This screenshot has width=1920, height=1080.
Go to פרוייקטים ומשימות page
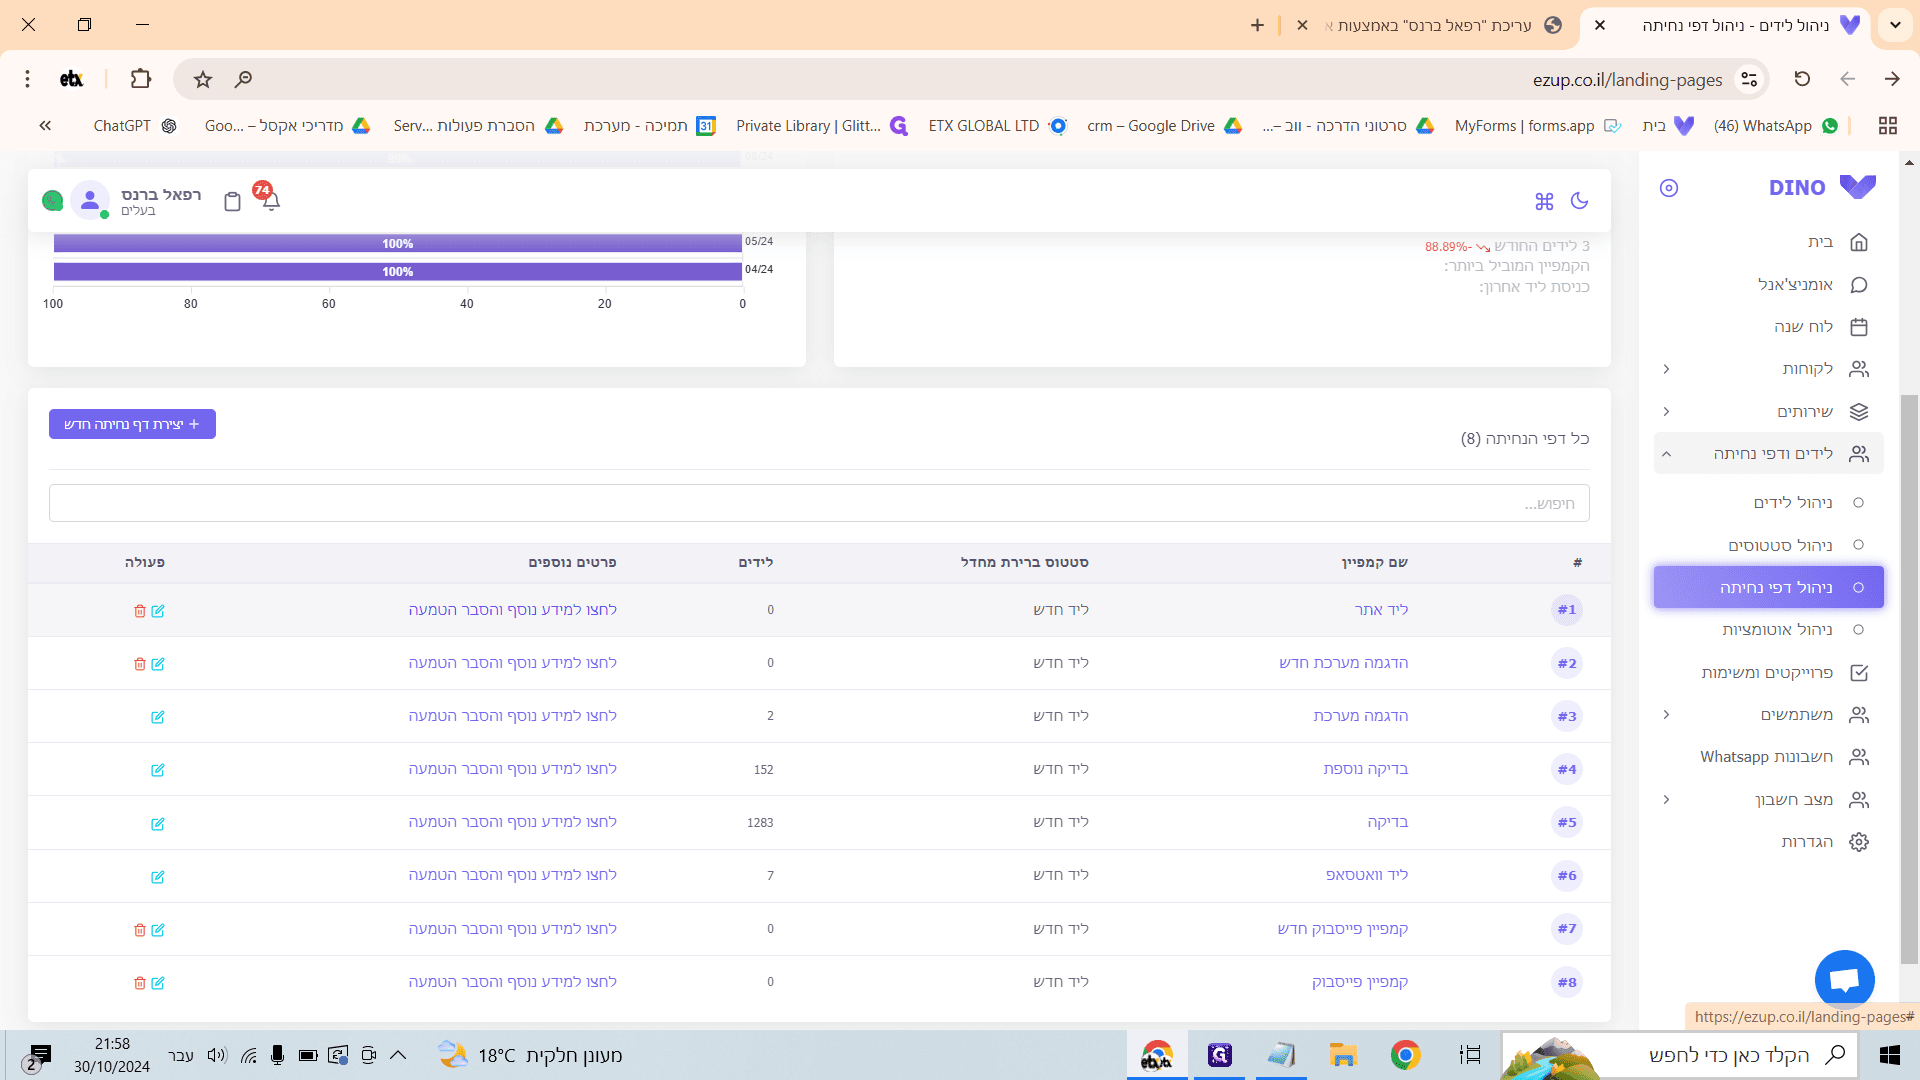1768,673
